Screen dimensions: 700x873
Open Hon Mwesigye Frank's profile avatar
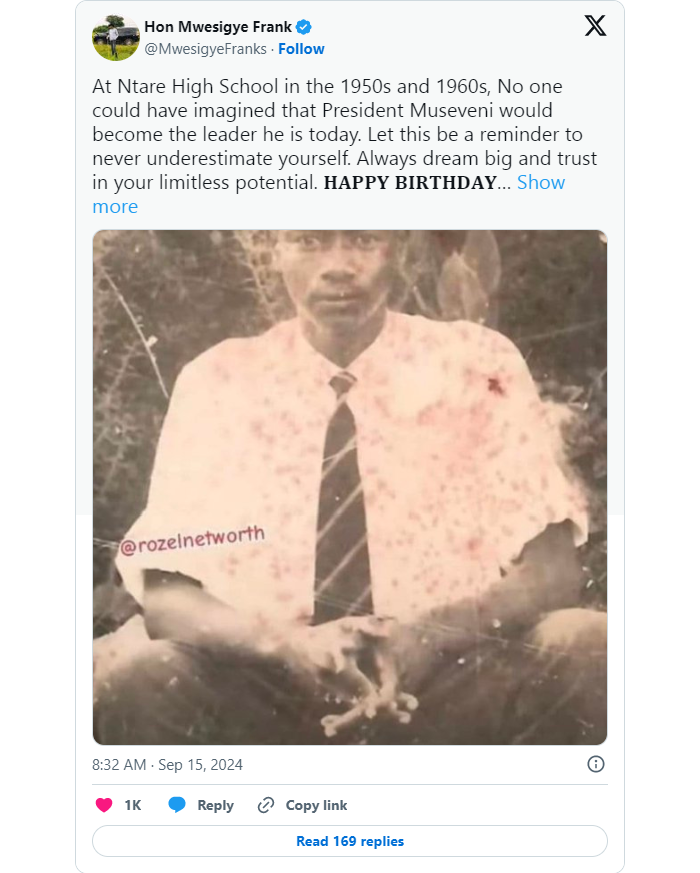116,37
